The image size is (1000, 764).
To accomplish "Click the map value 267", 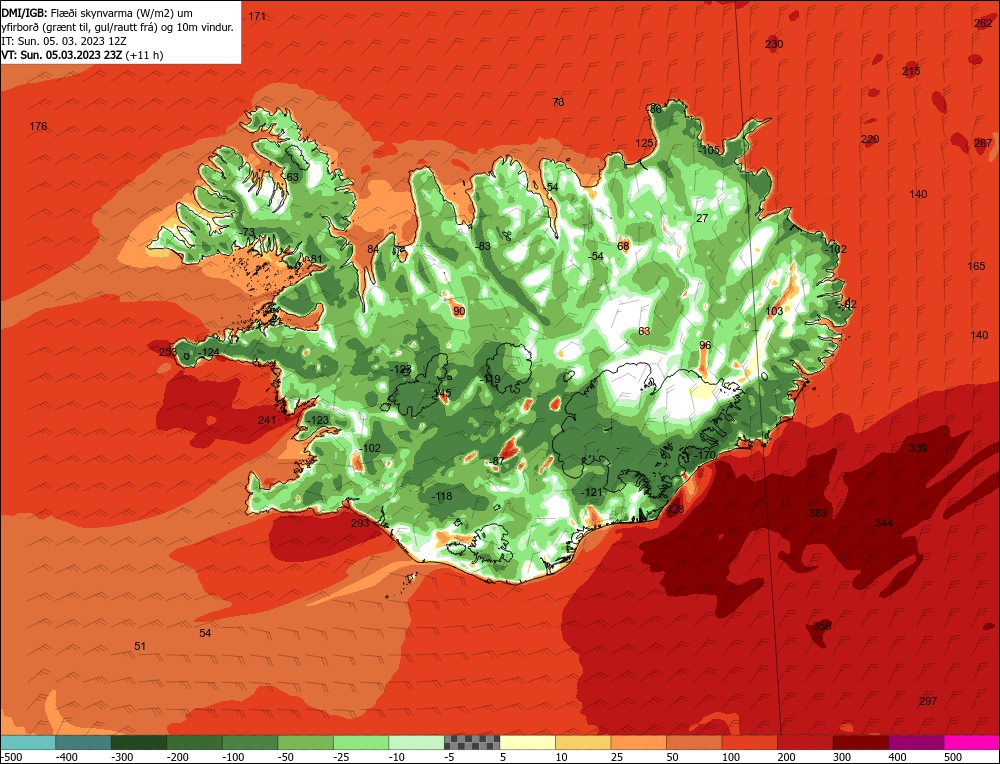I will pyautogui.click(x=983, y=143).
